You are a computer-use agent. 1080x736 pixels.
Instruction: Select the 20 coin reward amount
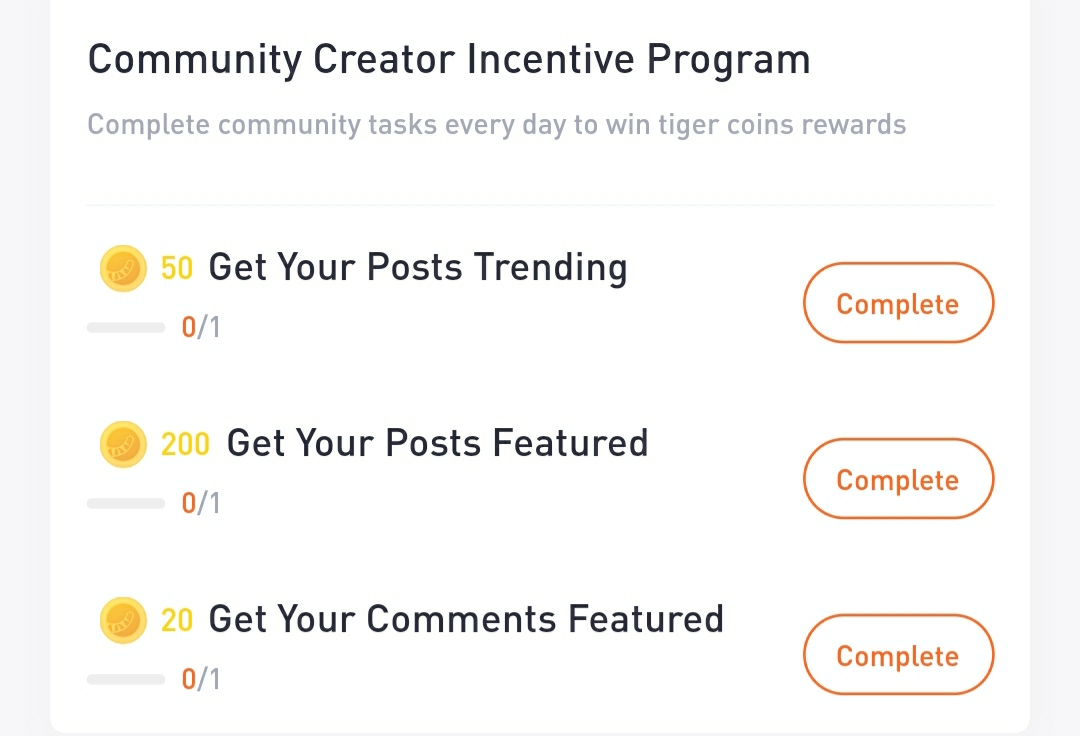point(177,620)
